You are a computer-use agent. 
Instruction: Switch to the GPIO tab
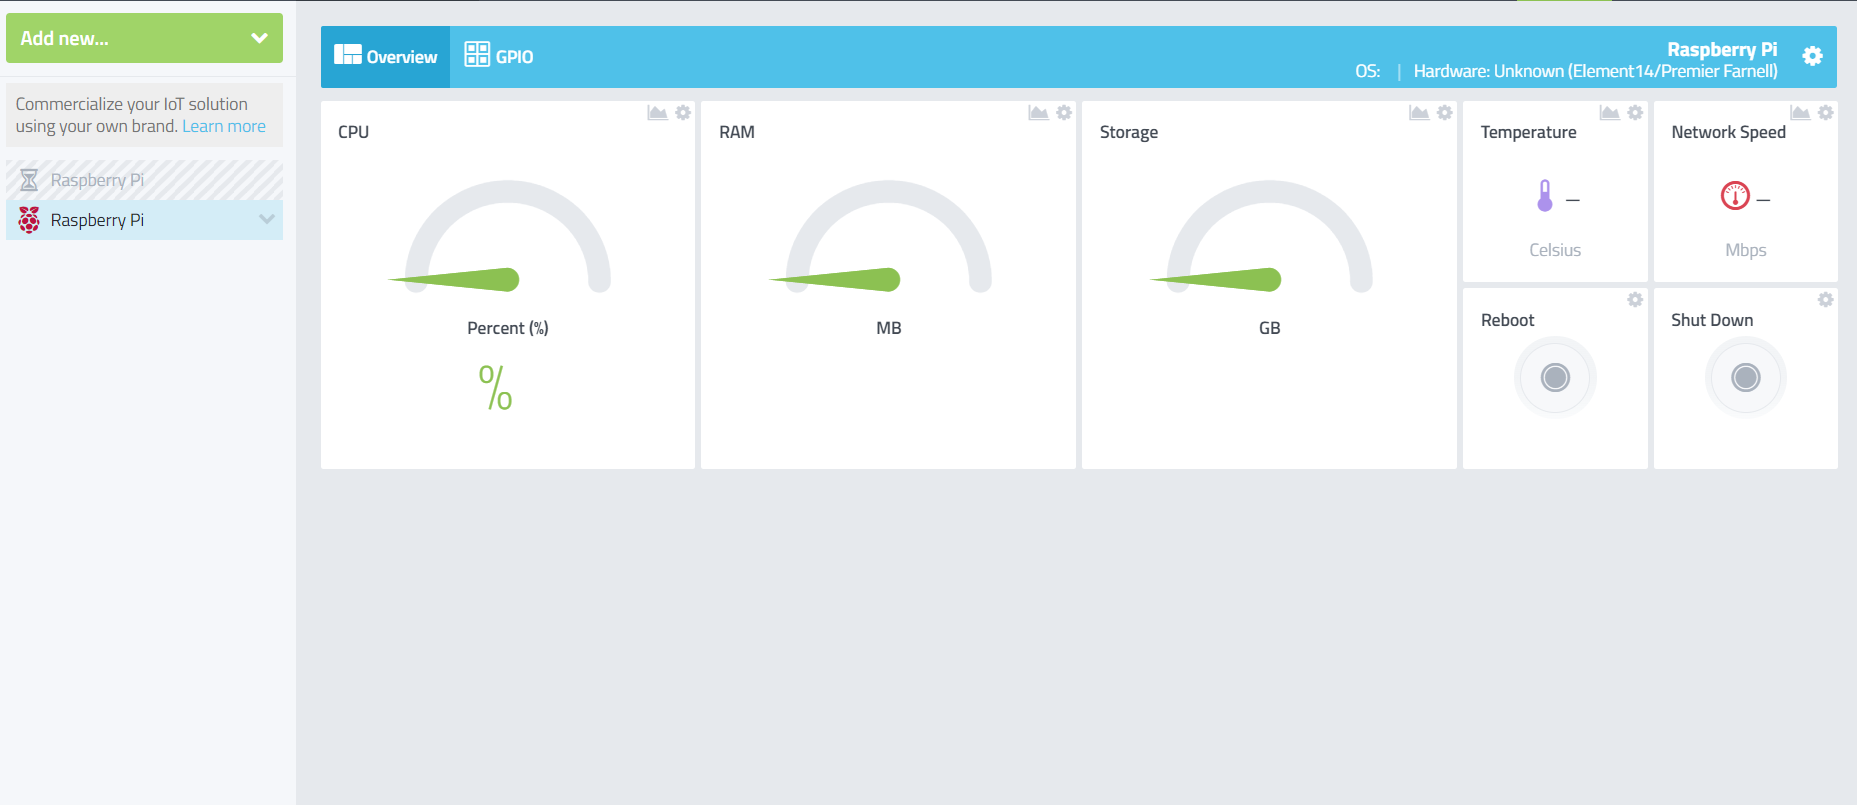499,57
